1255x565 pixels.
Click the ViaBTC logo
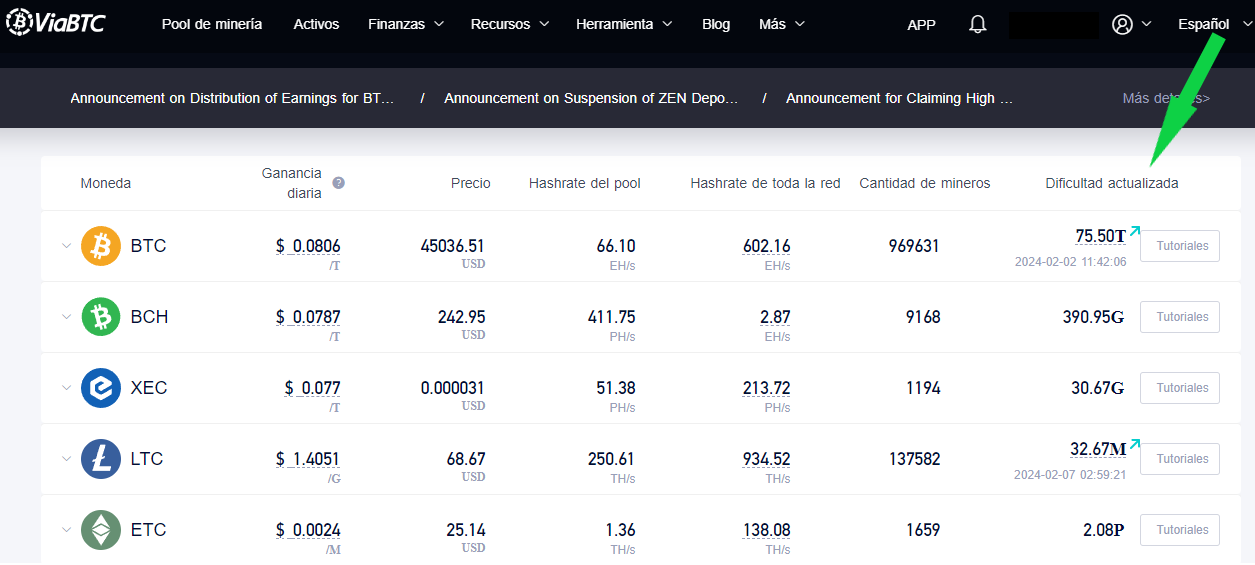click(x=55, y=22)
